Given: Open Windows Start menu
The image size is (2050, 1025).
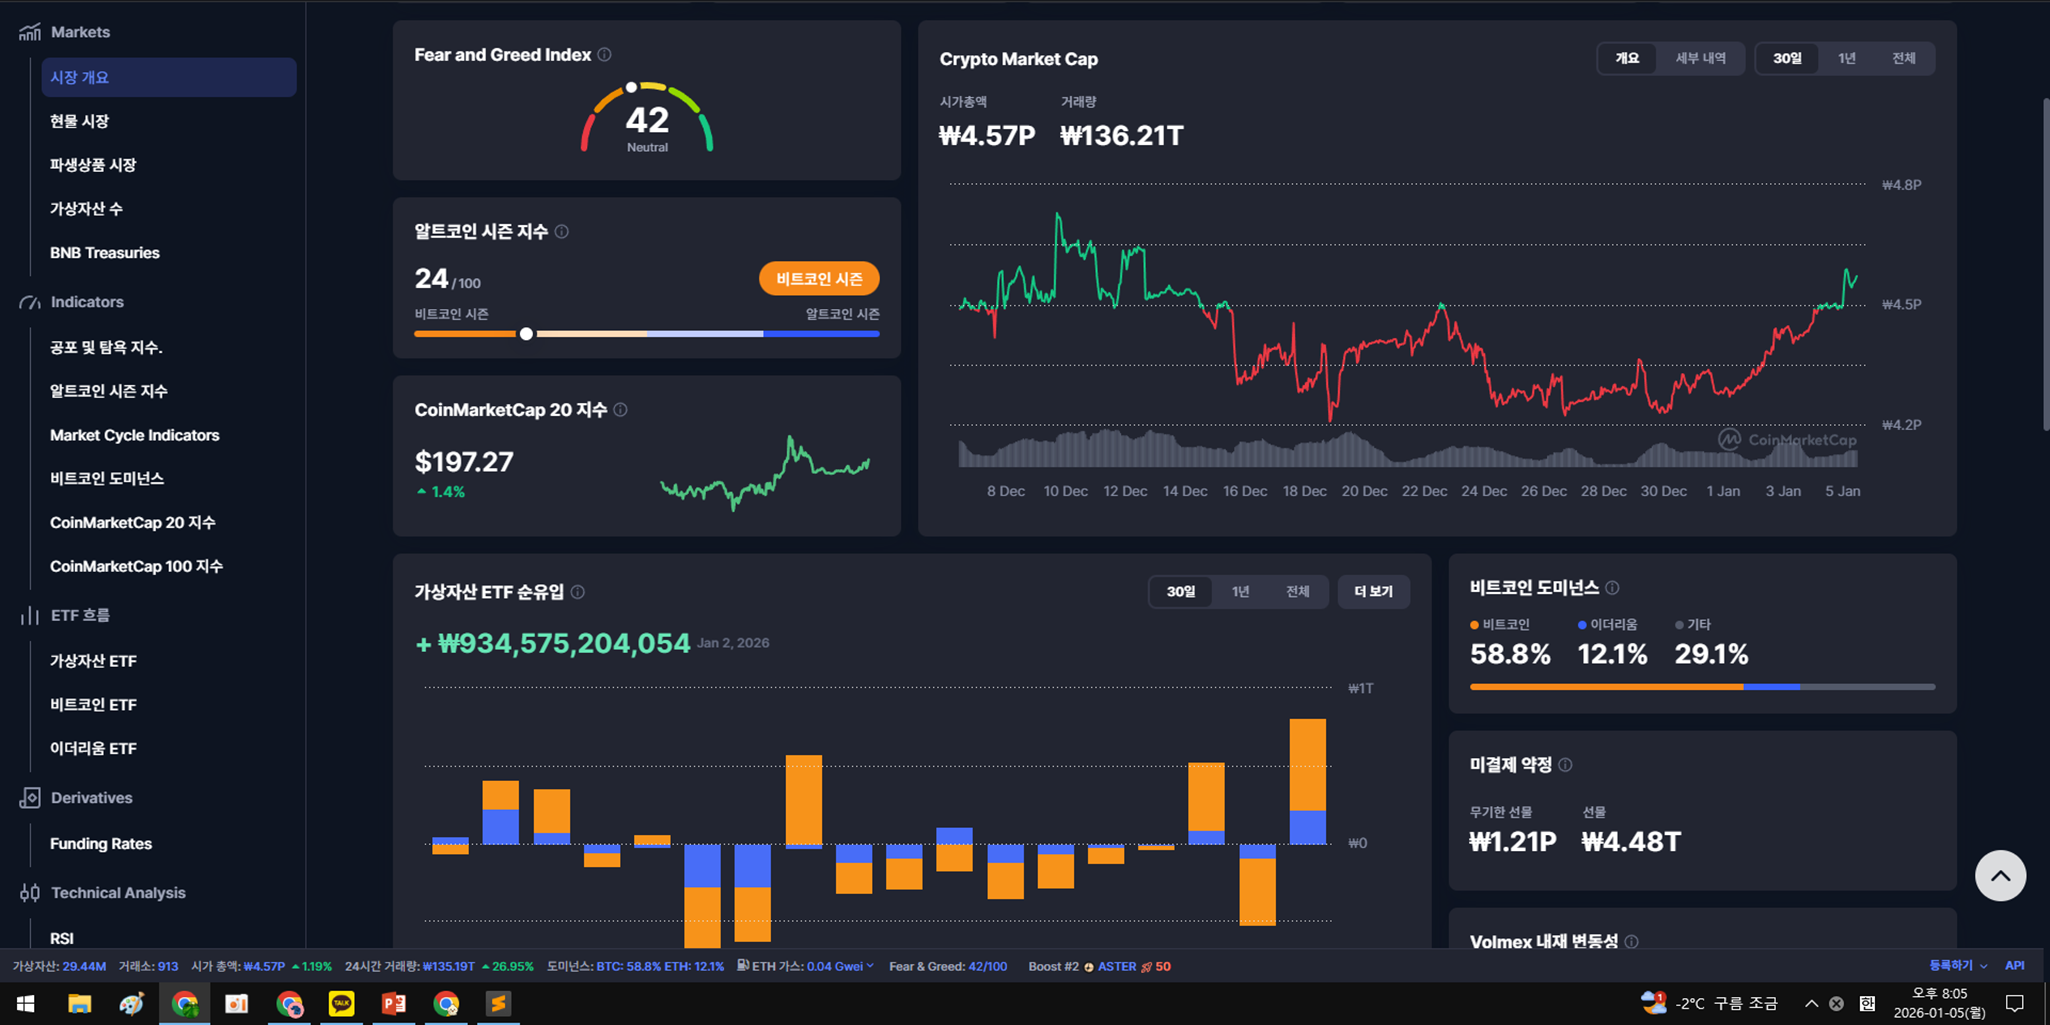Looking at the screenshot, I should (25, 1003).
